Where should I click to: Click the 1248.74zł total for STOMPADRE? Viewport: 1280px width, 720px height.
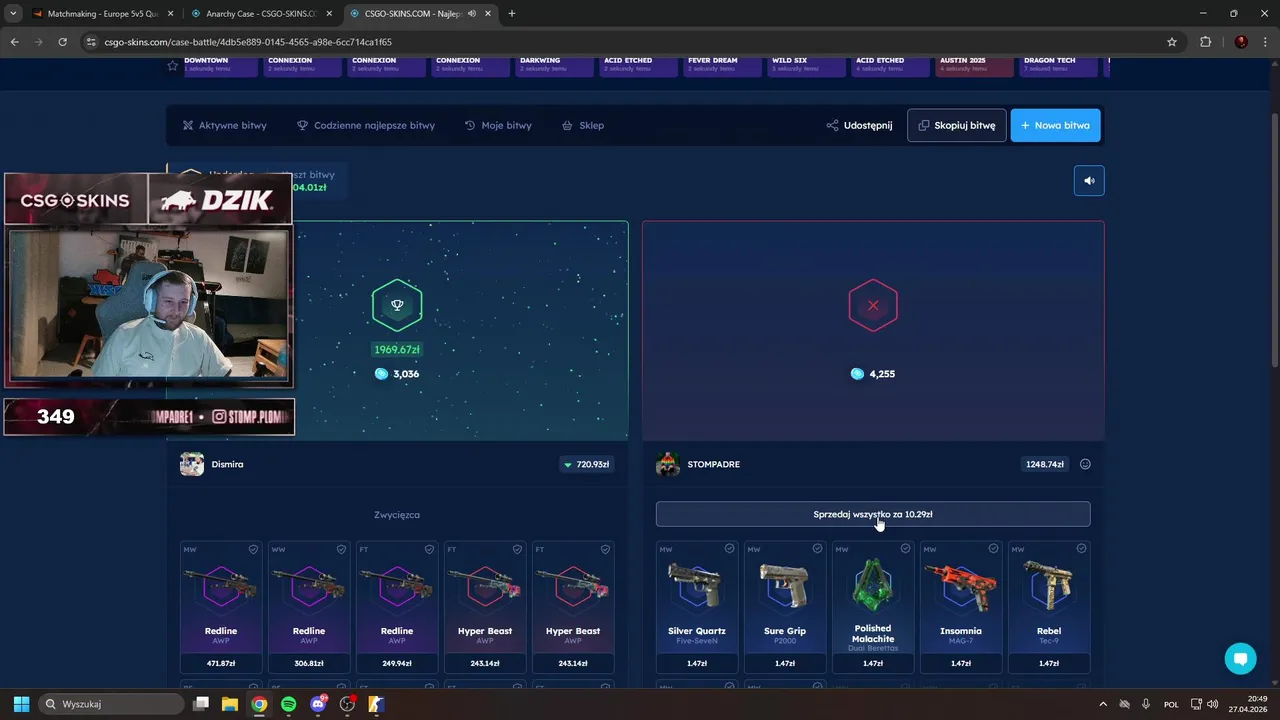pyautogui.click(x=1044, y=464)
